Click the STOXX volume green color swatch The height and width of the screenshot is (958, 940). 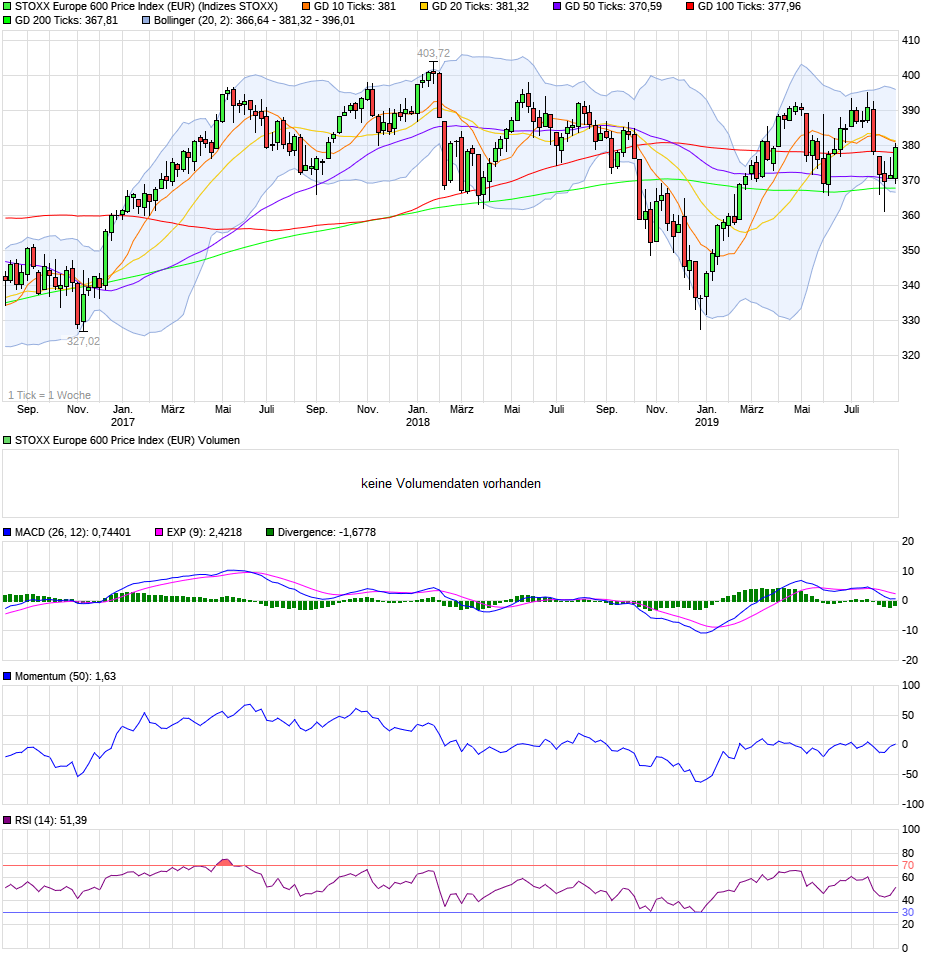tap(7, 438)
